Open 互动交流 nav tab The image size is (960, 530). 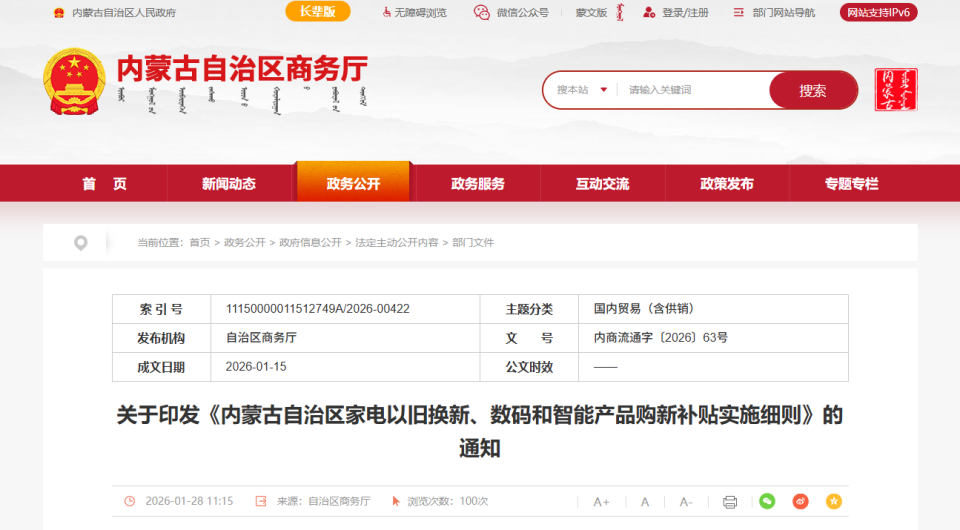pos(602,184)
